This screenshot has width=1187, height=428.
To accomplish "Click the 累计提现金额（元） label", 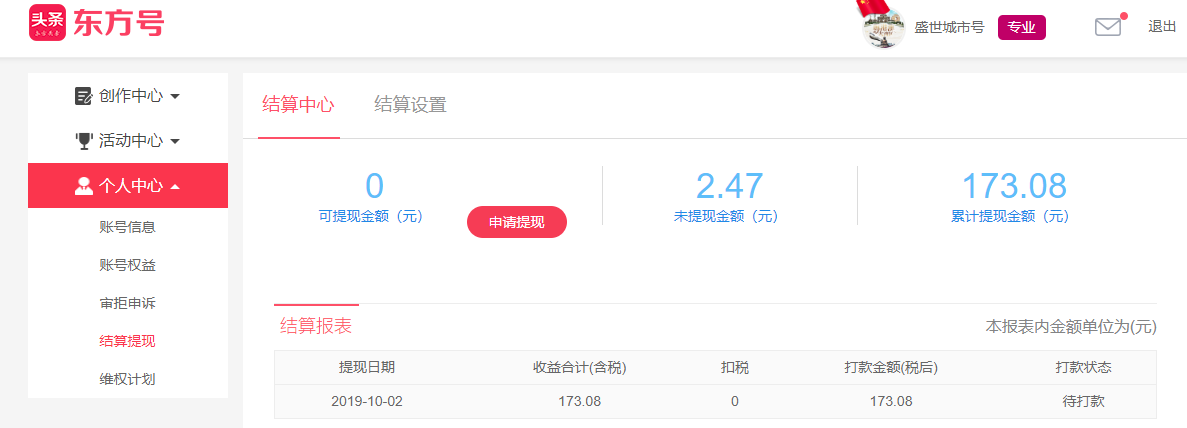I will tap(1010, 217).
